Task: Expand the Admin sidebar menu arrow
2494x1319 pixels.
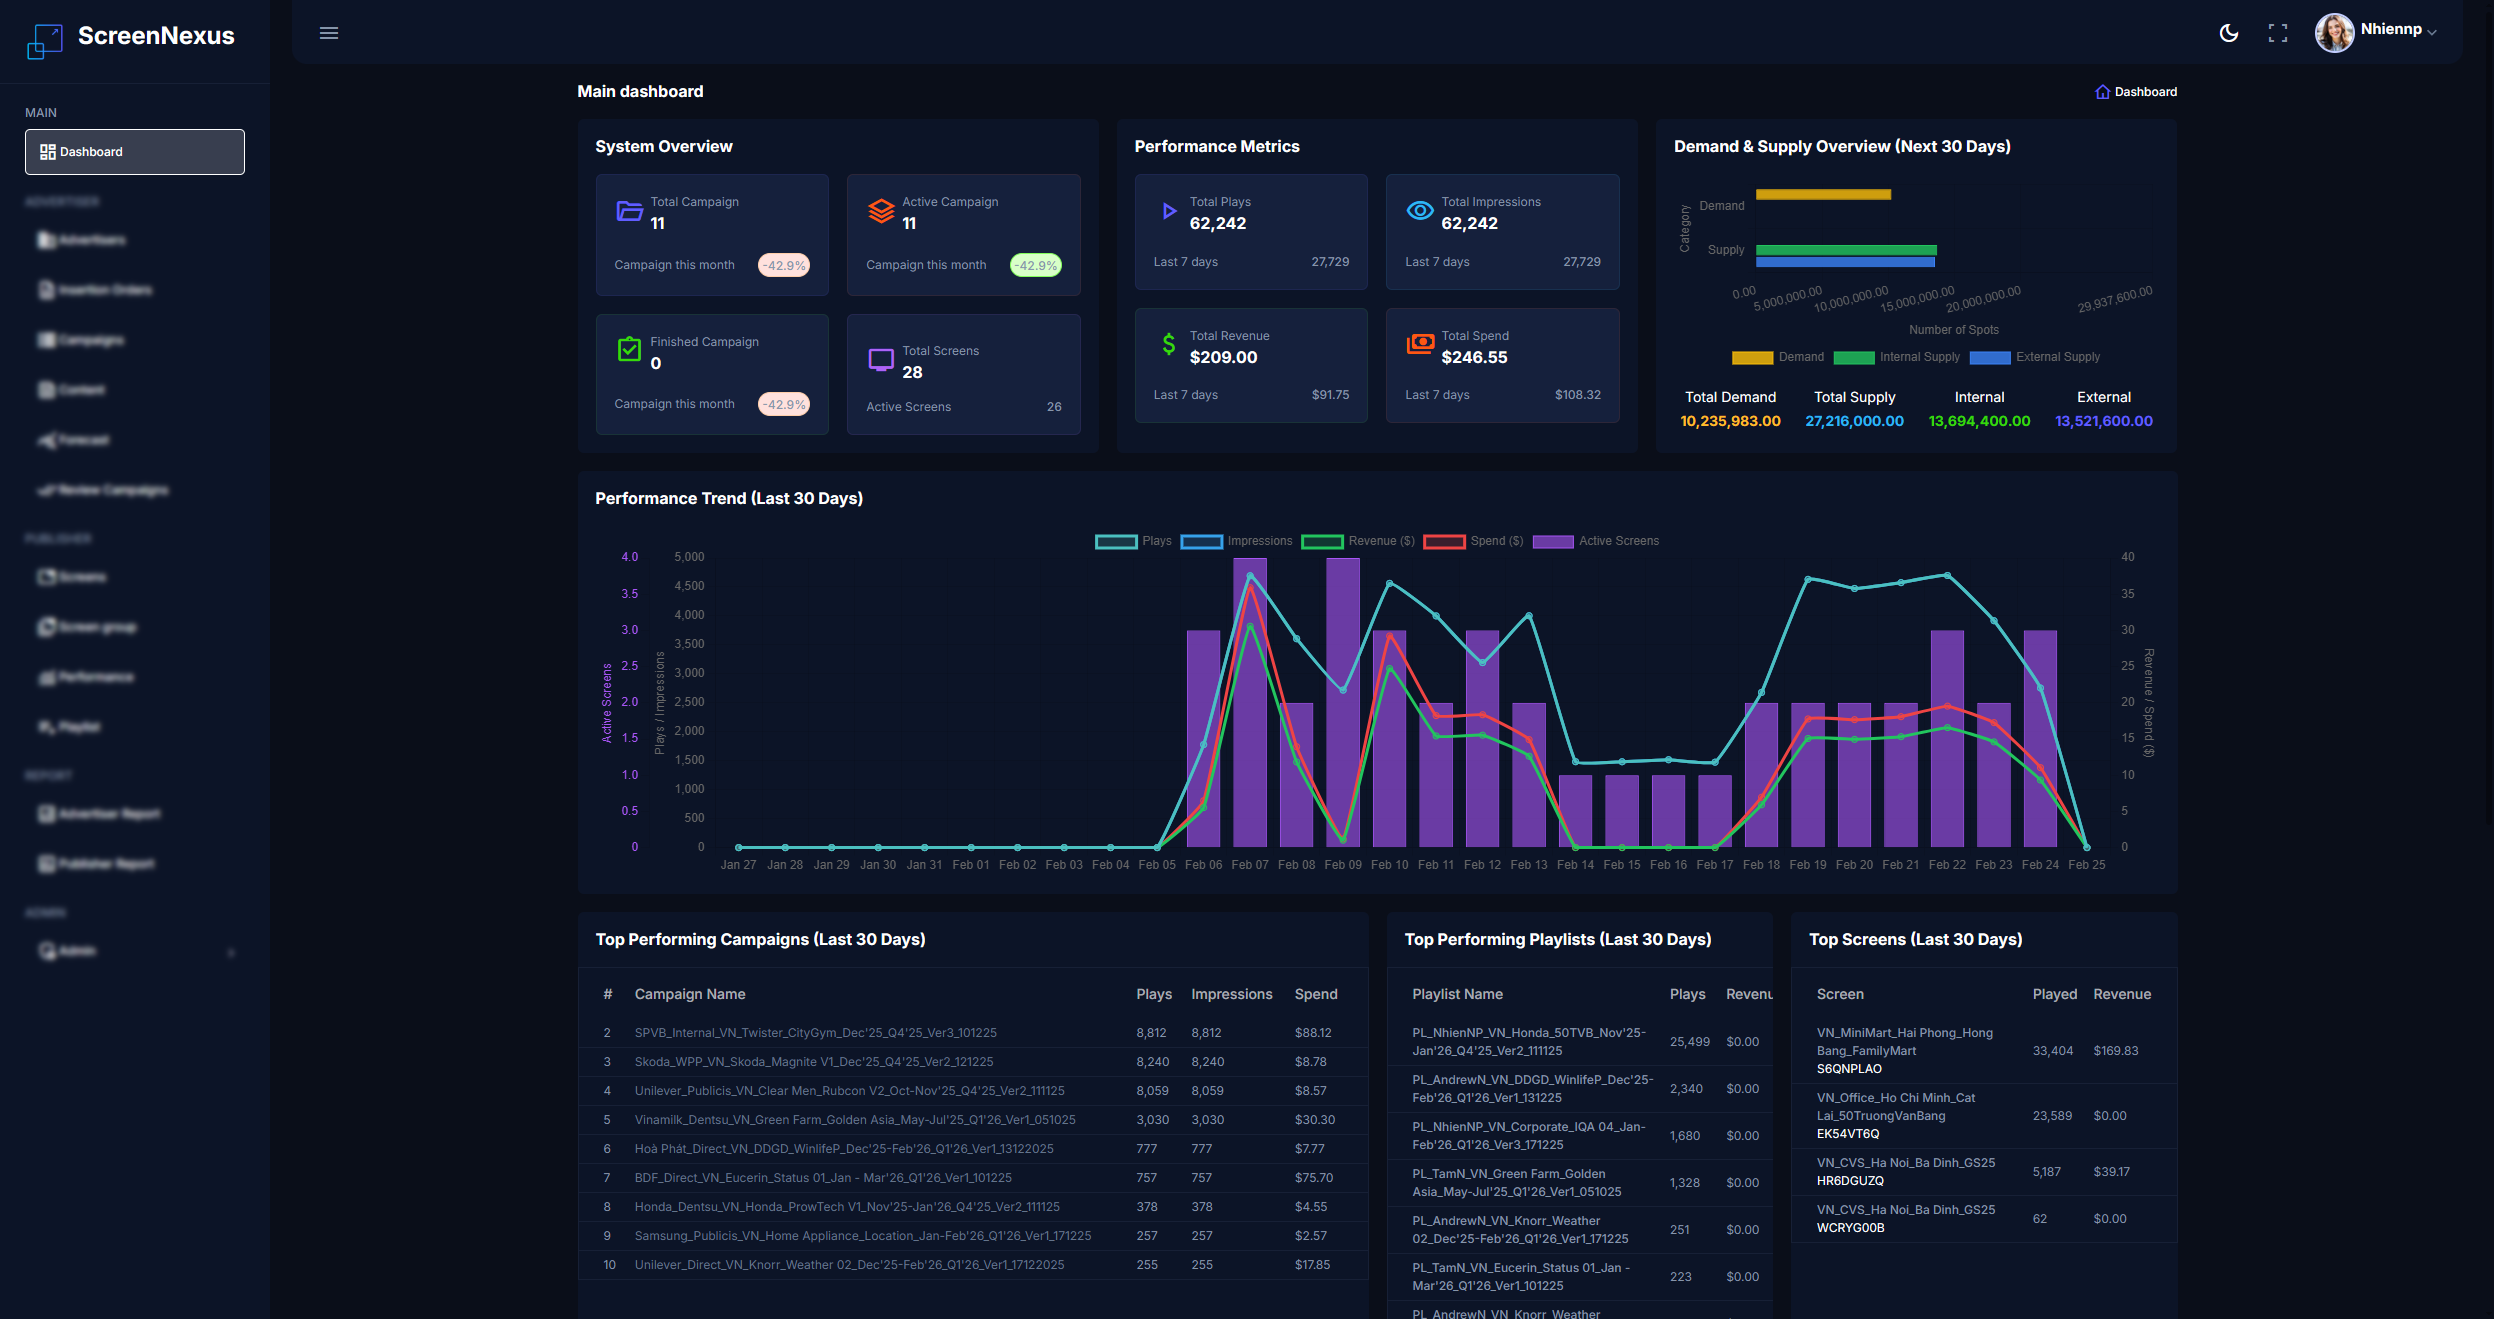Action: coord(231,952)
